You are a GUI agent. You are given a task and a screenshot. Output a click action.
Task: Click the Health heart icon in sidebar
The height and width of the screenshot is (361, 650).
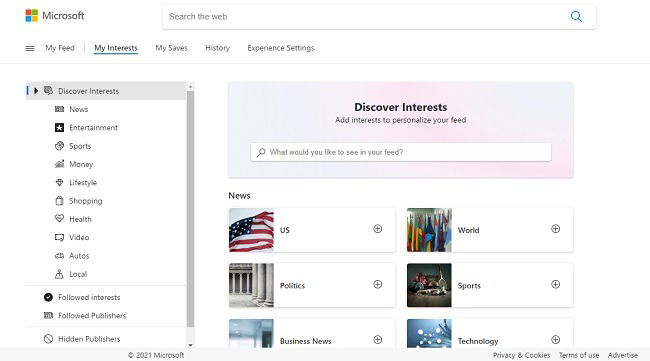[59, 218]
